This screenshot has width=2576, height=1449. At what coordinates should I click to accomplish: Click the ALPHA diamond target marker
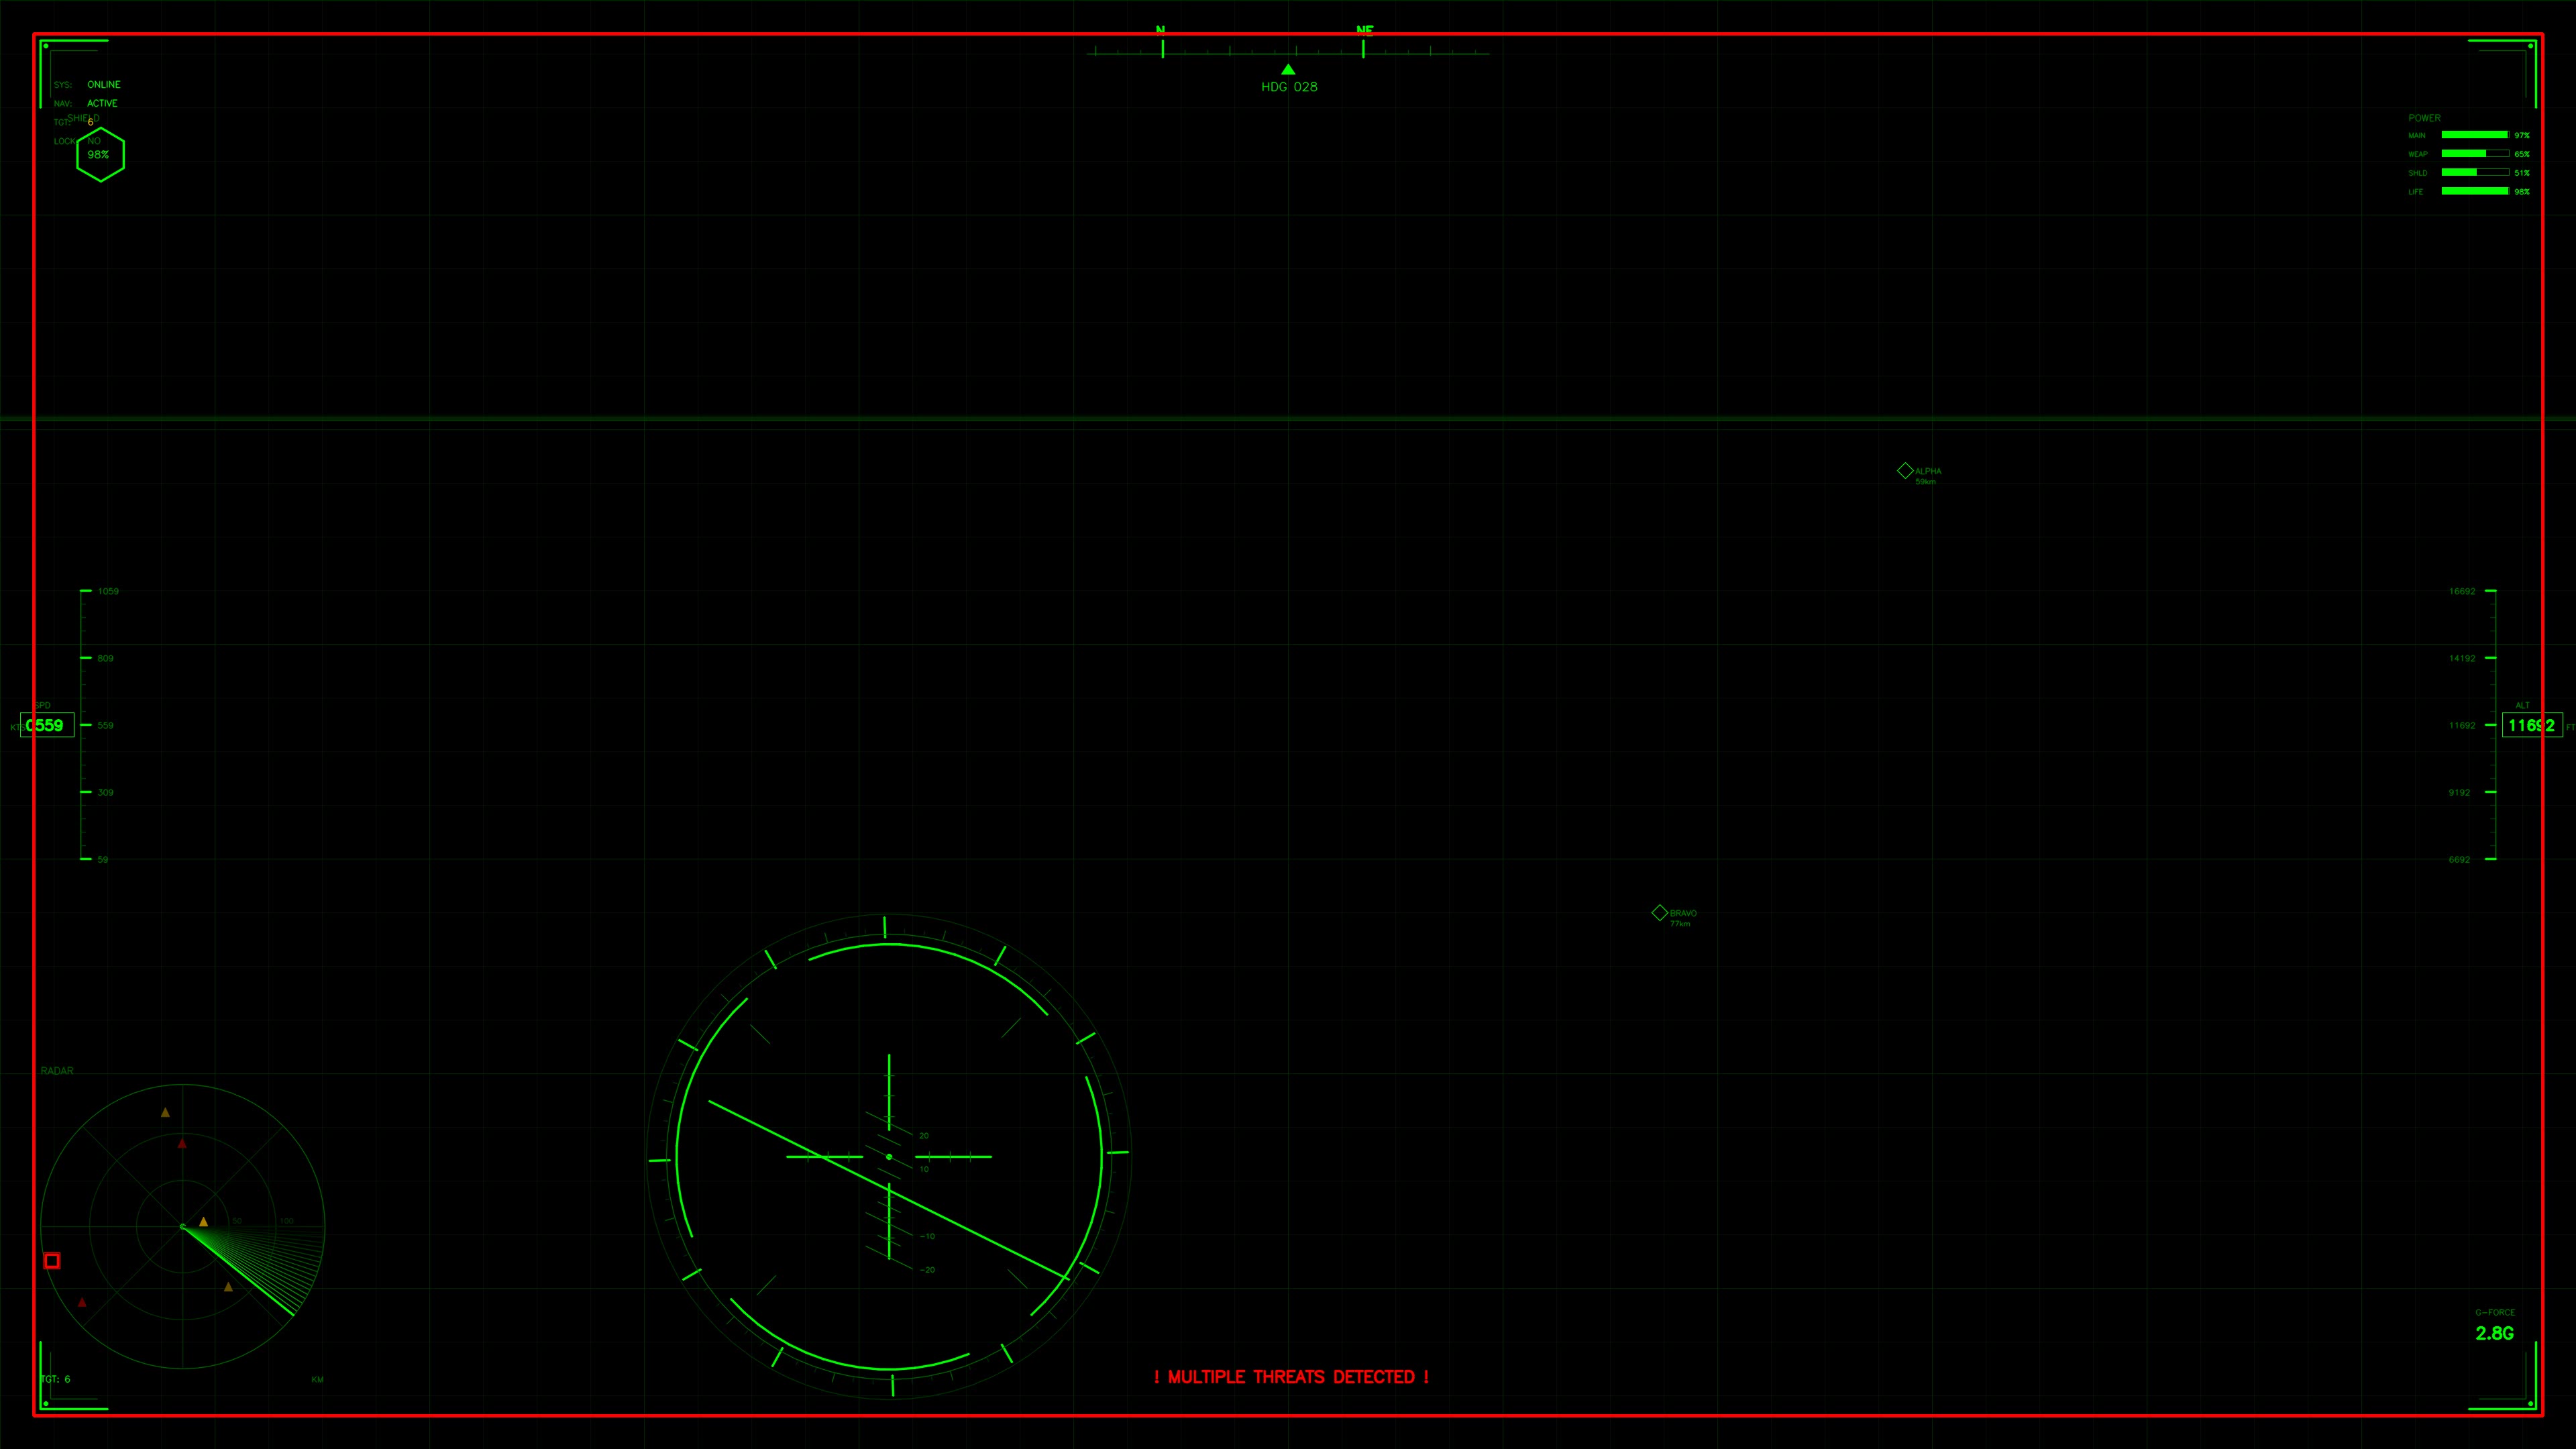coord(1906,470)
